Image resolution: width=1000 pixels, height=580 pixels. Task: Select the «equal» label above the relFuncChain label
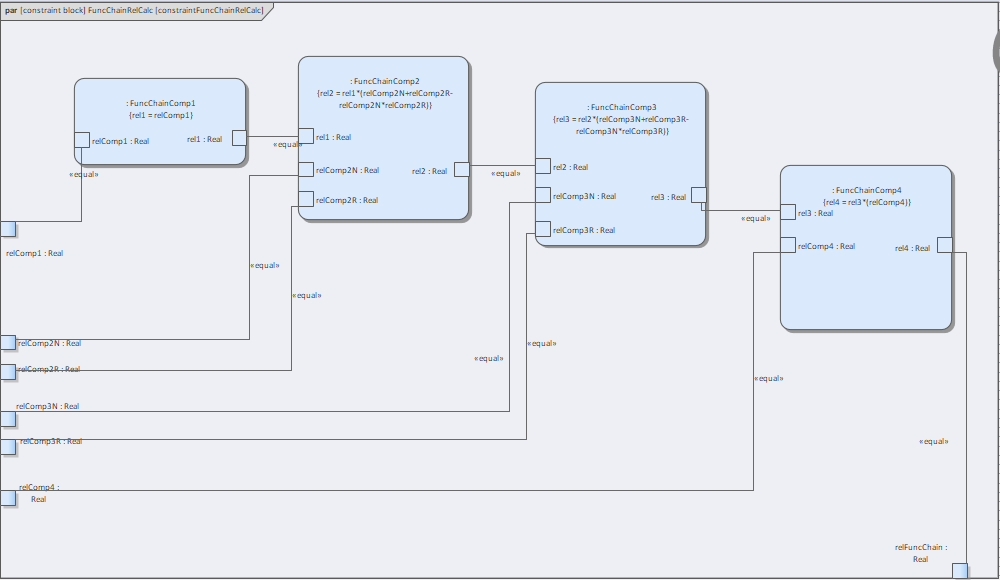click(934, 442)
